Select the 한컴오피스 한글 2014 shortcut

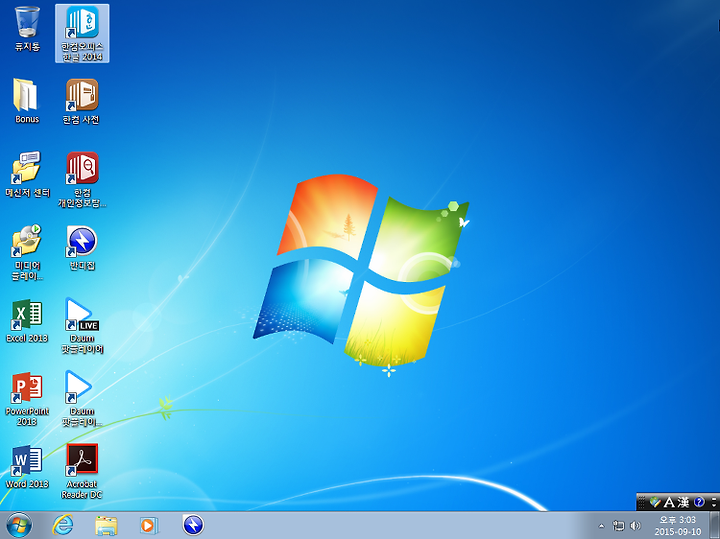[x=82, y=33]
